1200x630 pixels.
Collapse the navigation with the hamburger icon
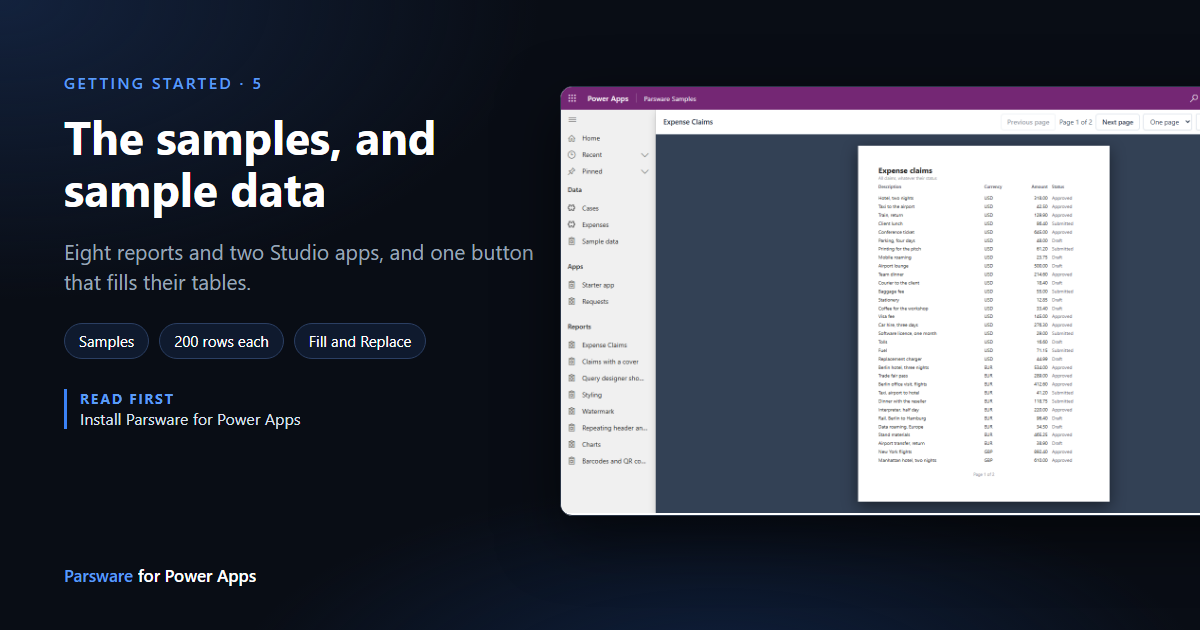572,120
